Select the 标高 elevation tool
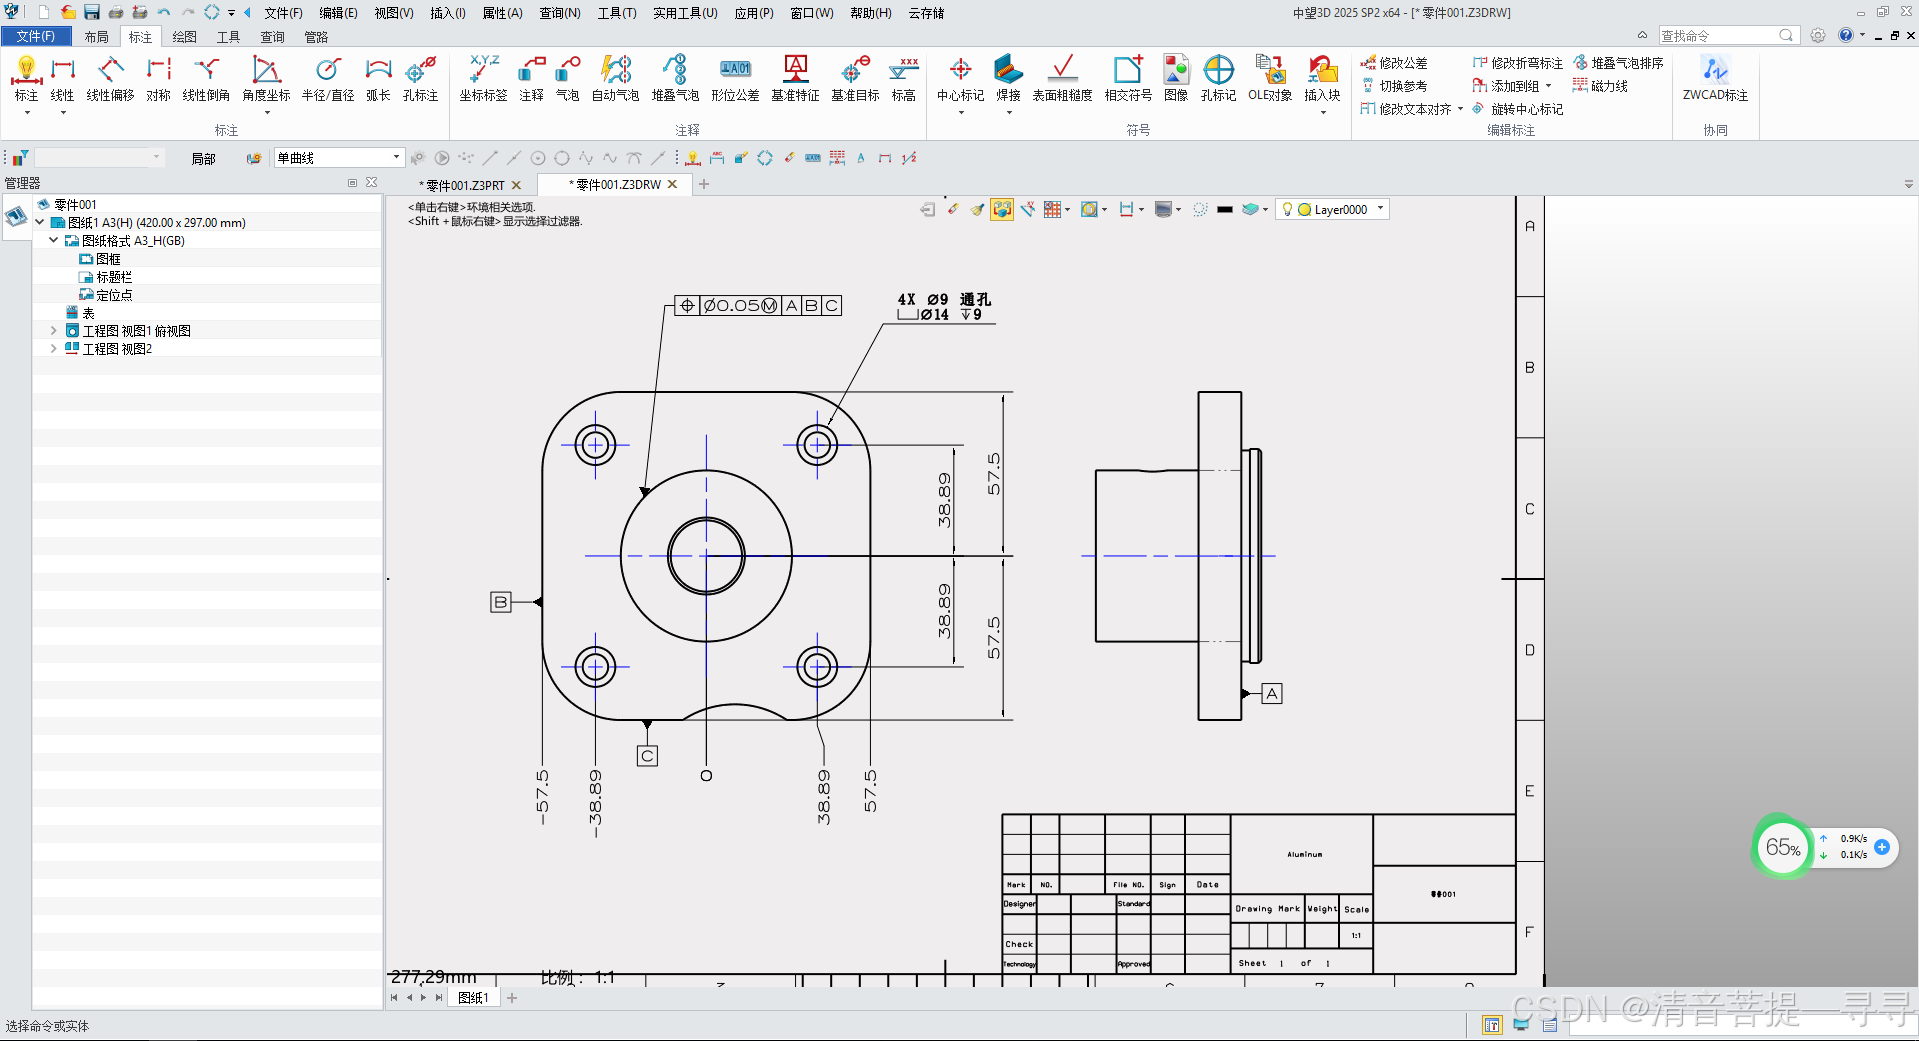 point(903,79)
